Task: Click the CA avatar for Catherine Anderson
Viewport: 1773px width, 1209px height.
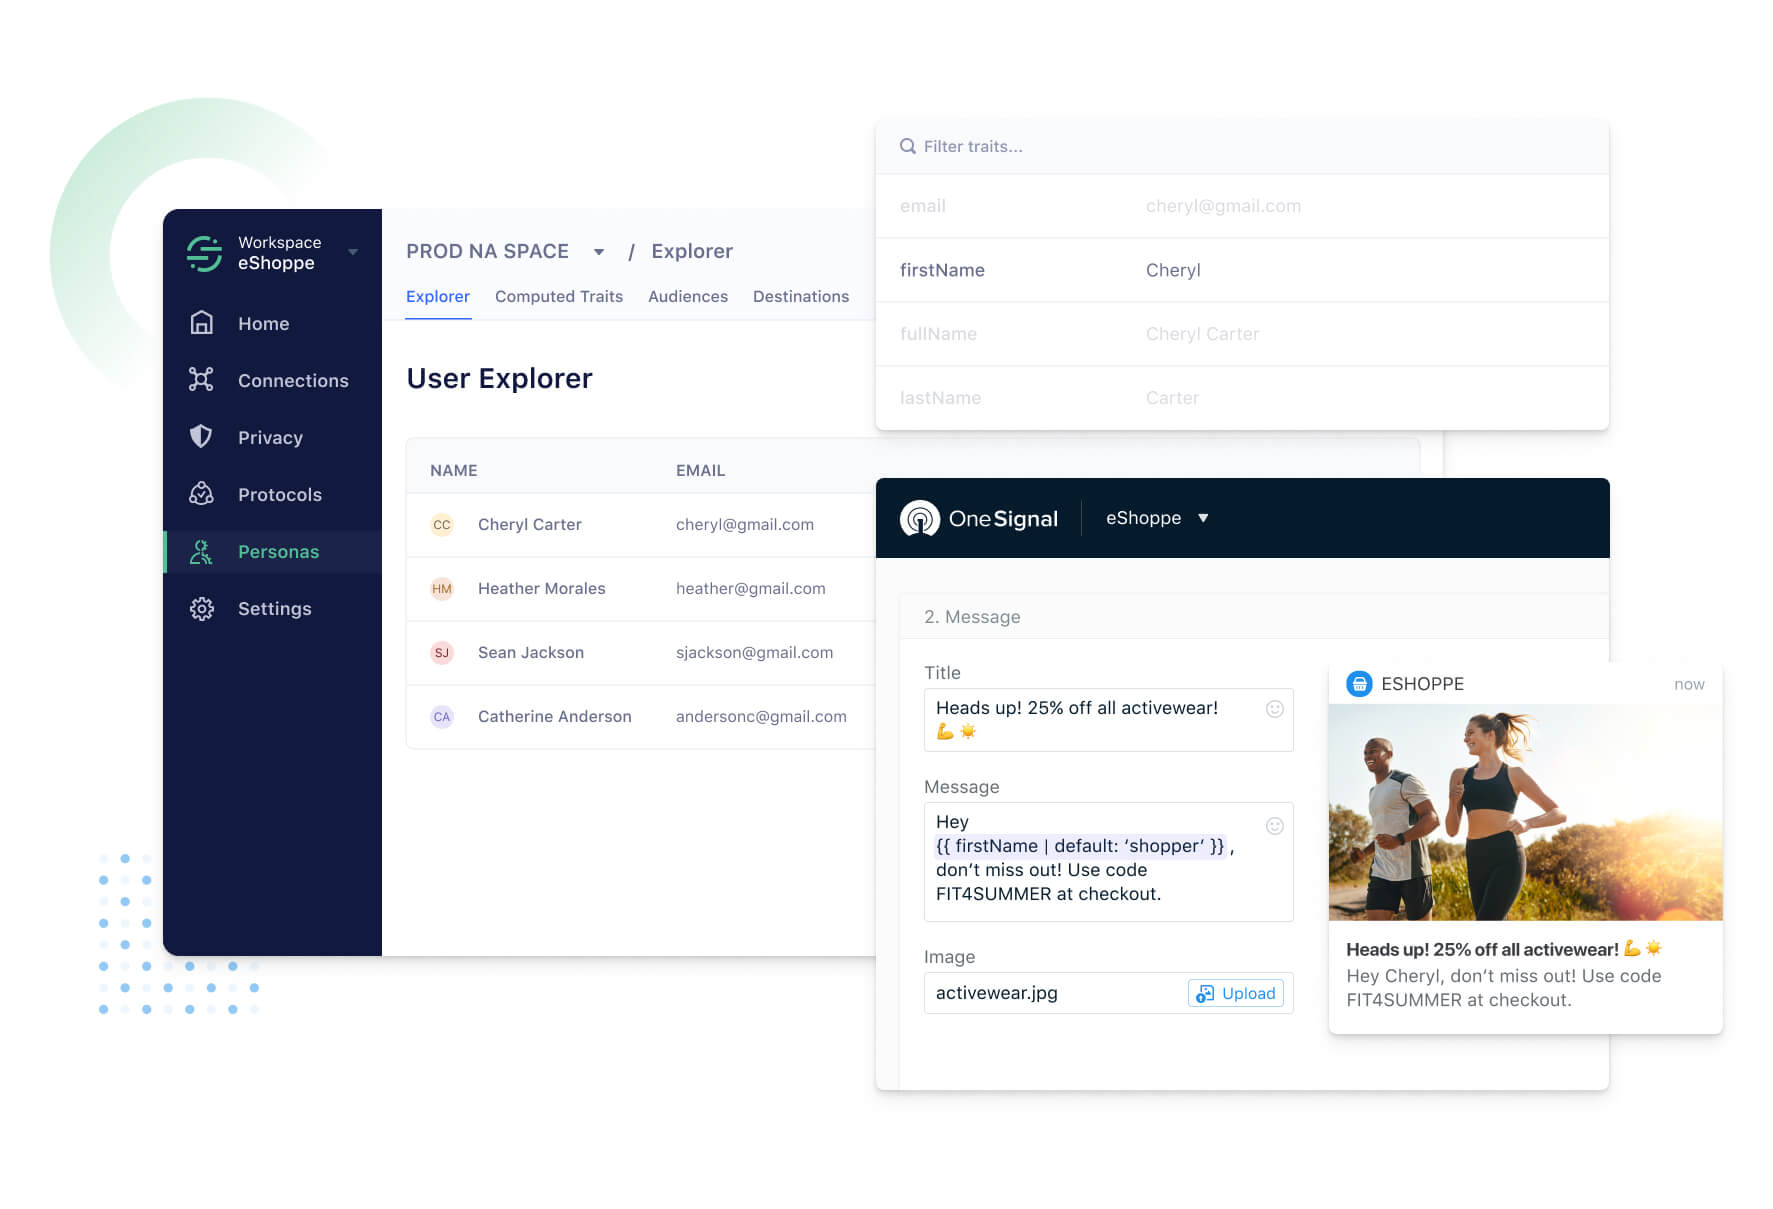Action: pyautogui.click(x=442, y=717)
